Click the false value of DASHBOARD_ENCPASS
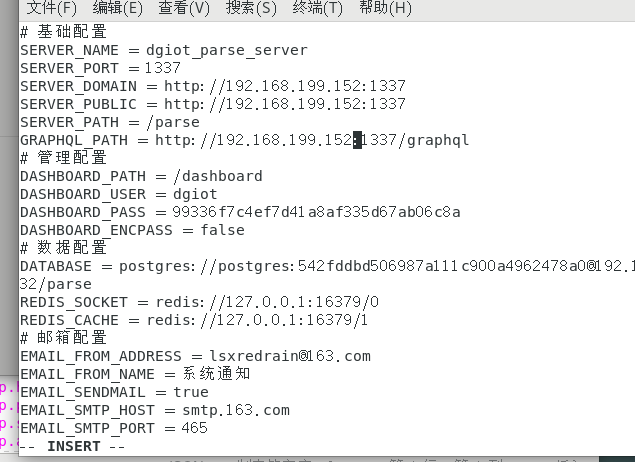 point(222,230)
